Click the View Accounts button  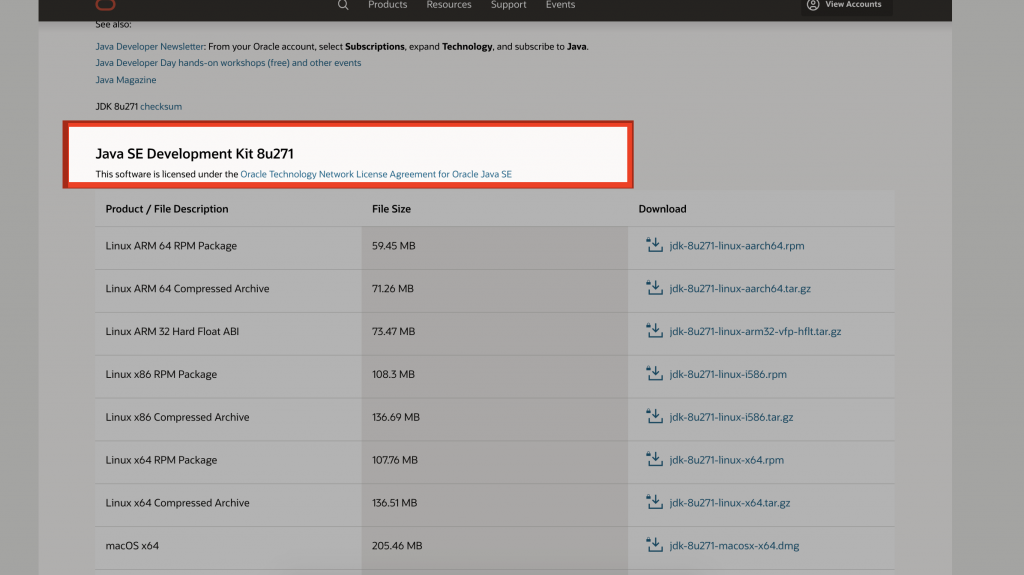[846, 6]
